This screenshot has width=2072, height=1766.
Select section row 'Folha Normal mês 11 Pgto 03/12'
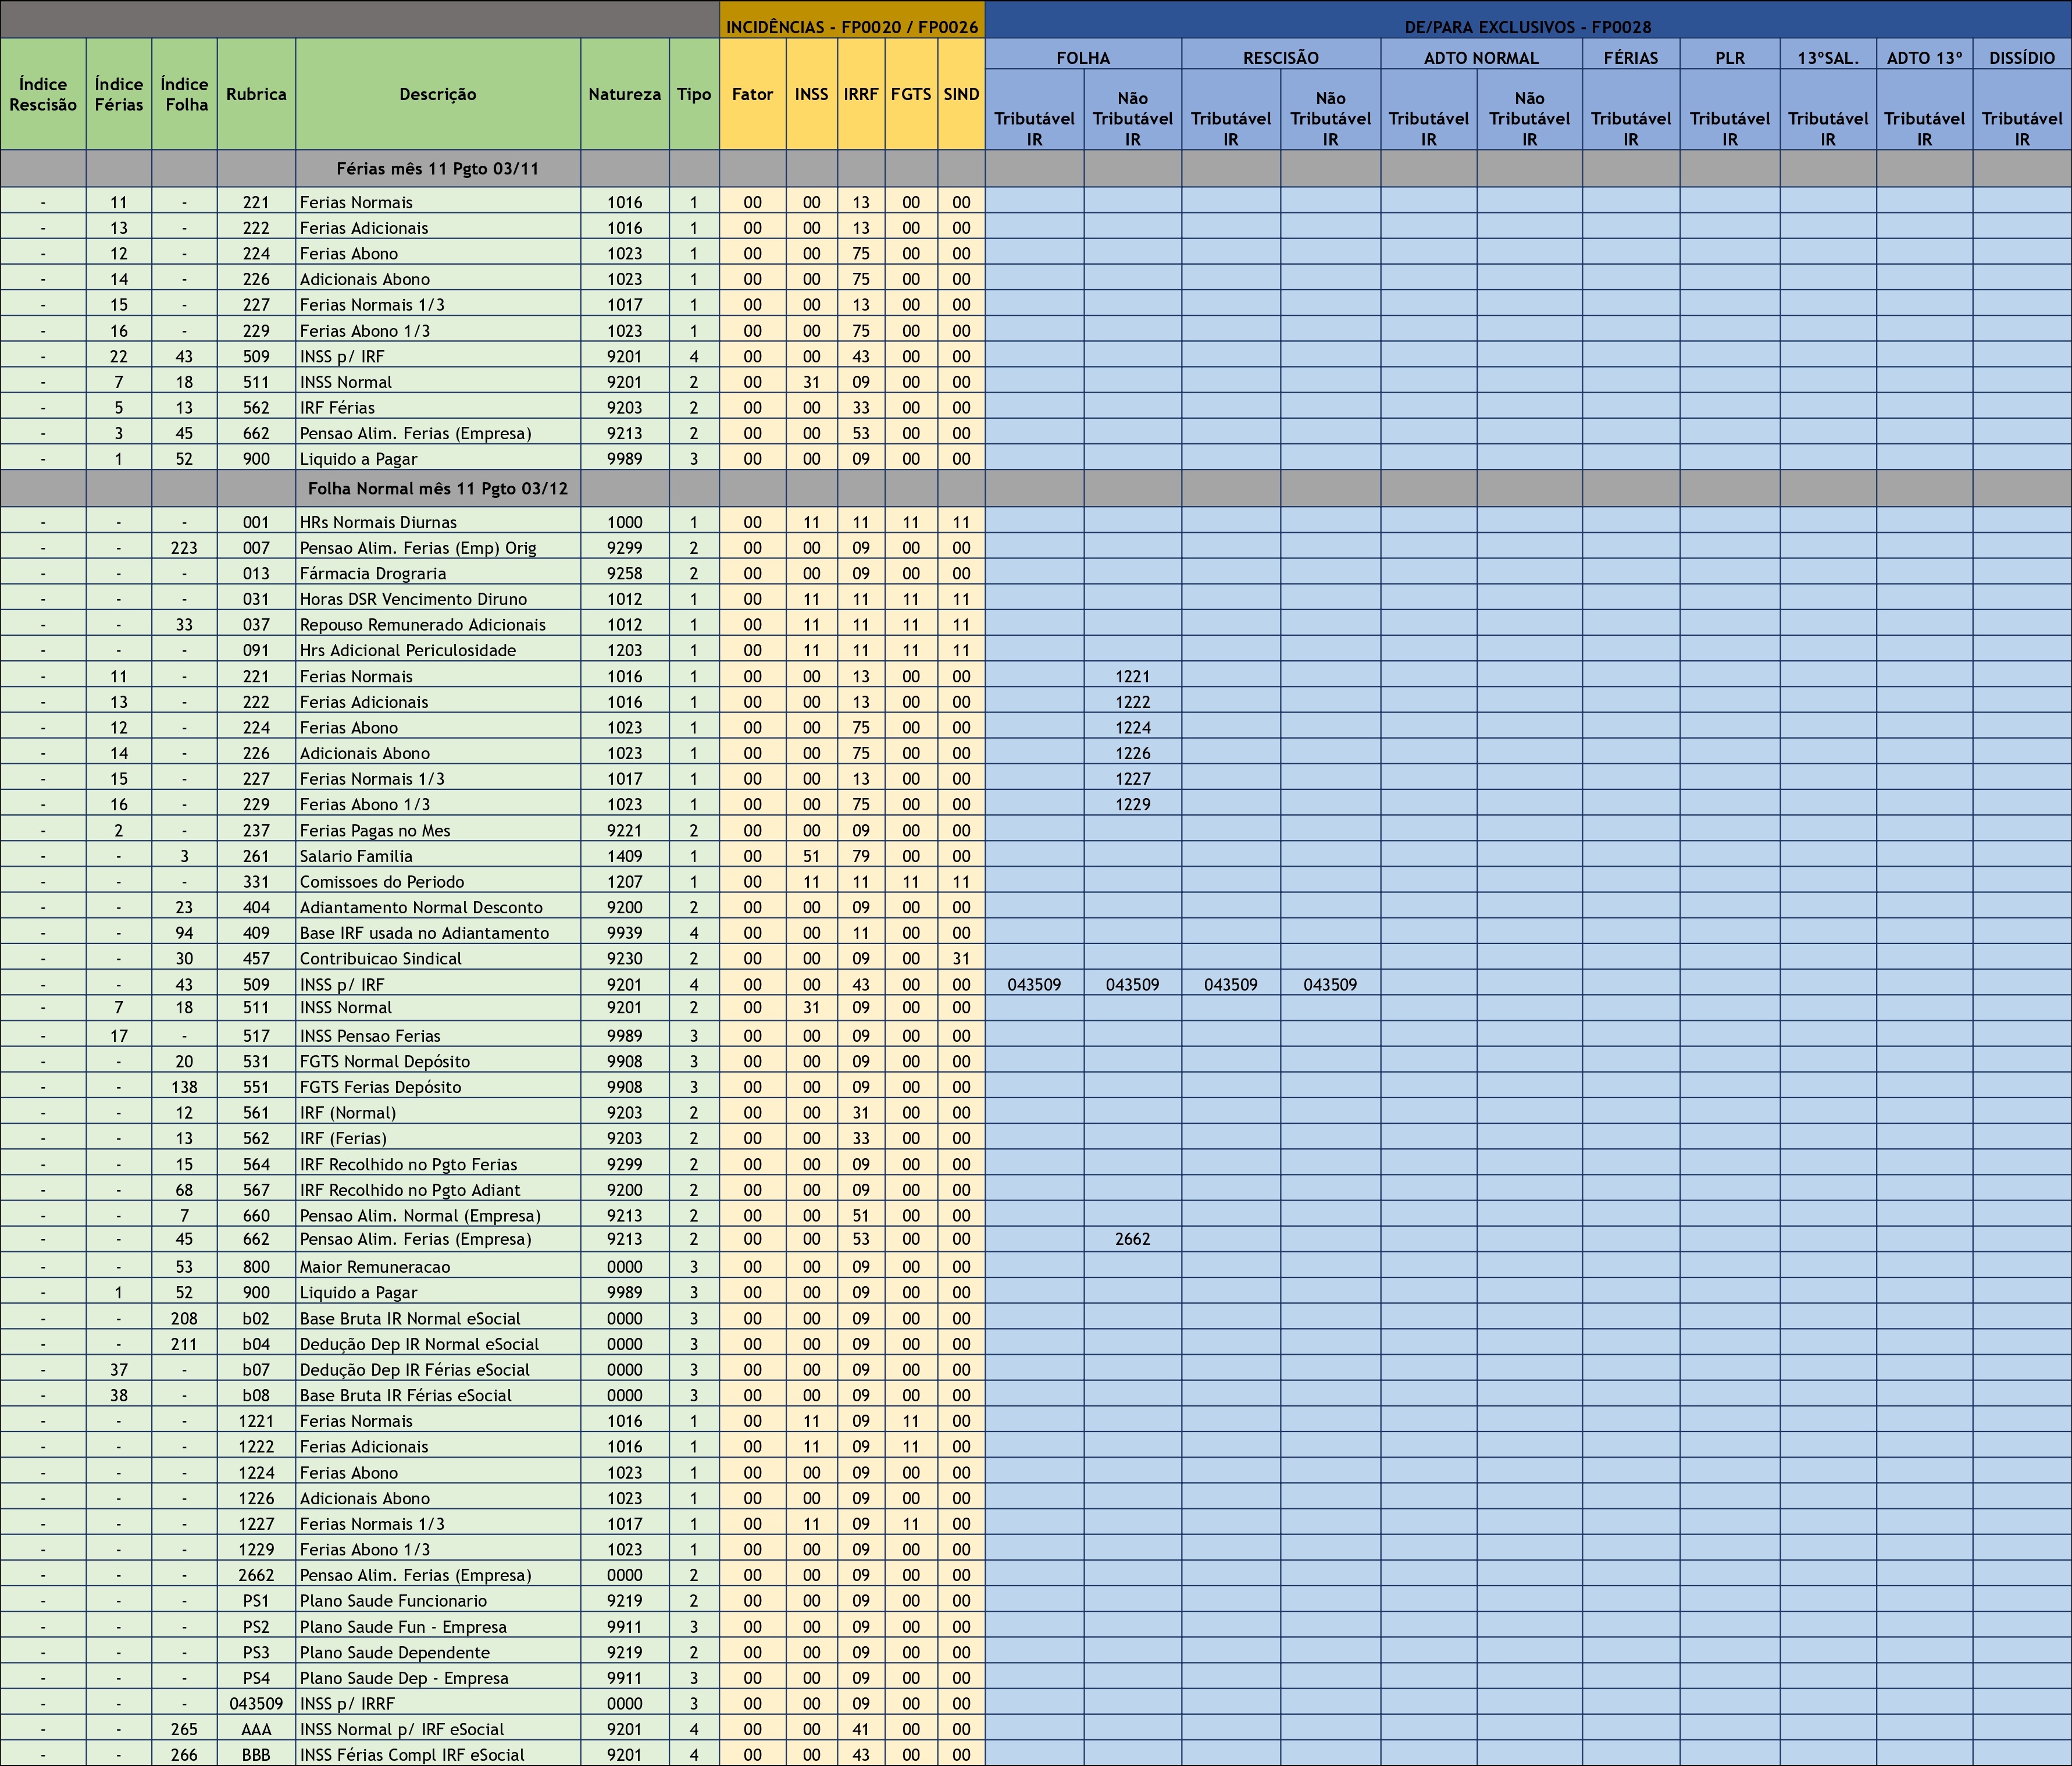[x=438, y=488]
